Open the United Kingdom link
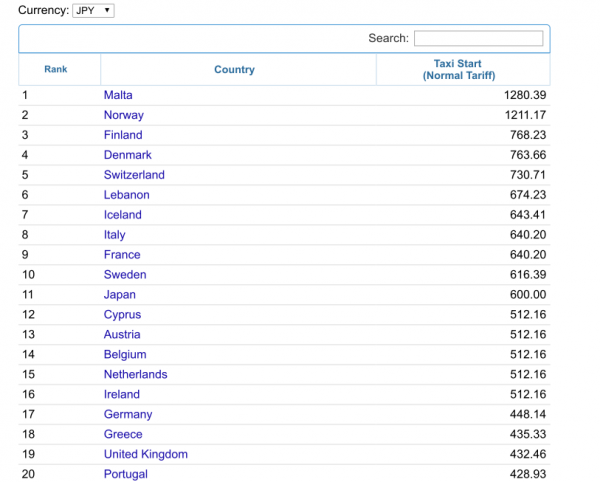Image resolution: width=600 pixels, height=482 pixels. 146,454
